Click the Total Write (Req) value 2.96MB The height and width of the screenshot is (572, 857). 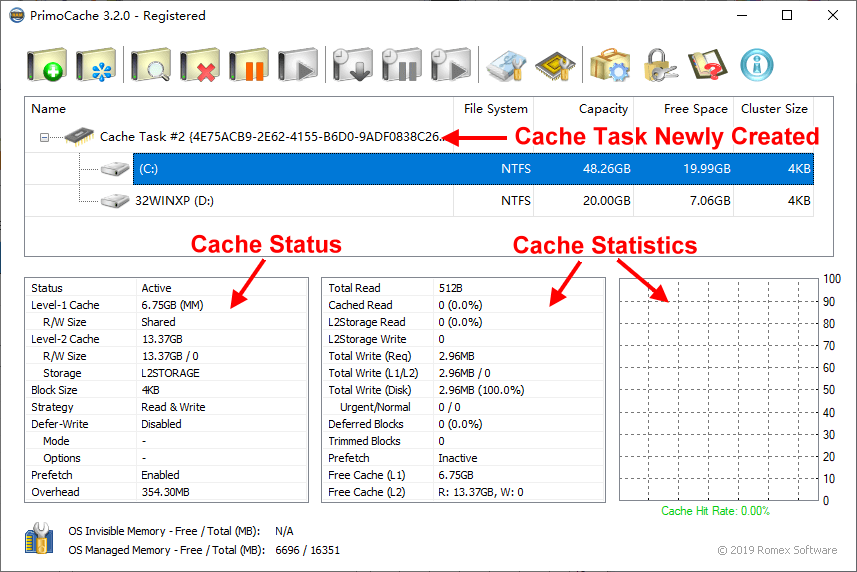coord(456,356)
